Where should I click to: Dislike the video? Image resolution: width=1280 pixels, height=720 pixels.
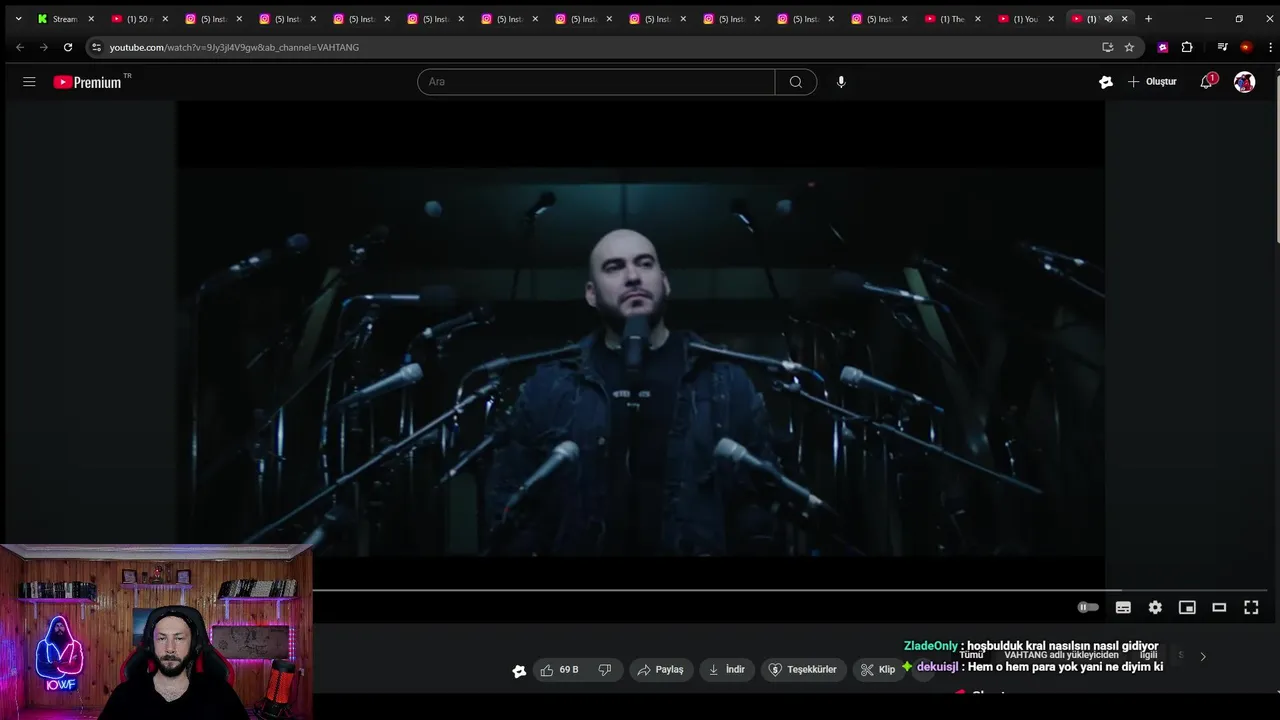pos(605,670)
